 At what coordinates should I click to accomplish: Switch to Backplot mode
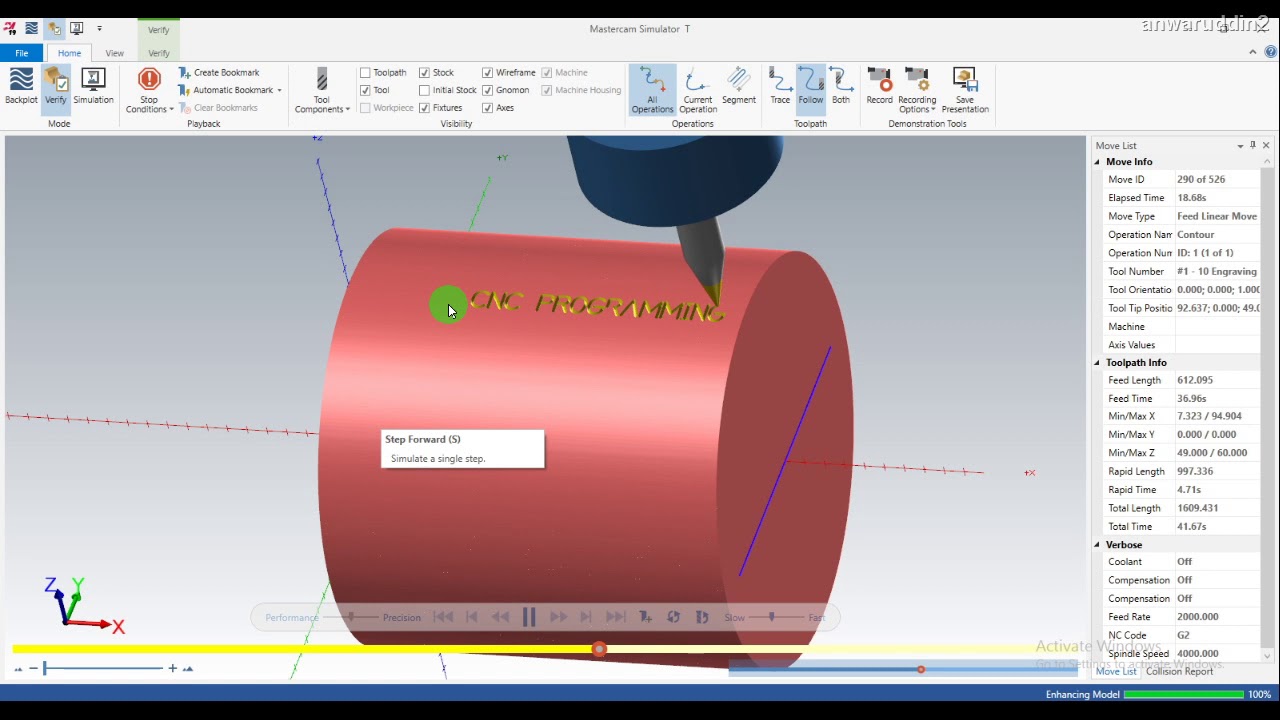coord(21,86)
